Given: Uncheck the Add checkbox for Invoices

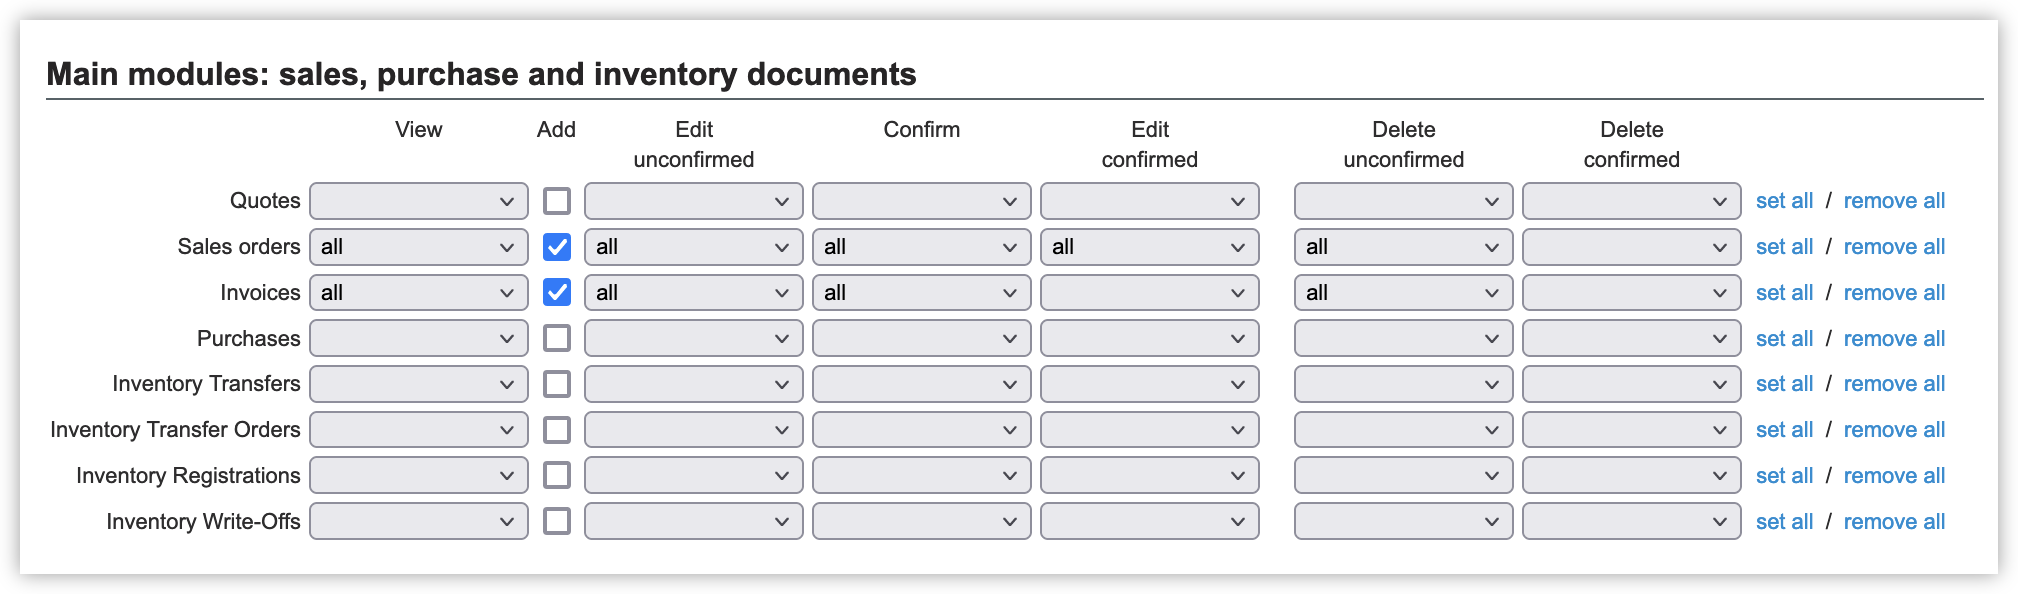Looking at the screenshot, I should [557, 293].
